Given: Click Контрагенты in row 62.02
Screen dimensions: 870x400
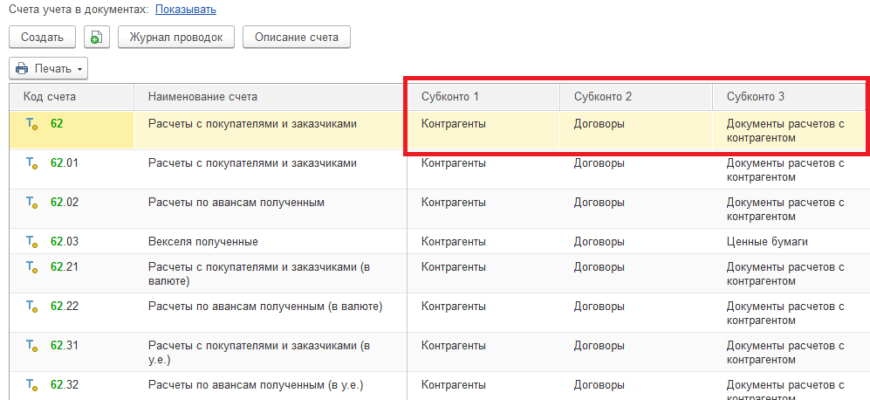Looking at the screenshot, I should point(453,202).
